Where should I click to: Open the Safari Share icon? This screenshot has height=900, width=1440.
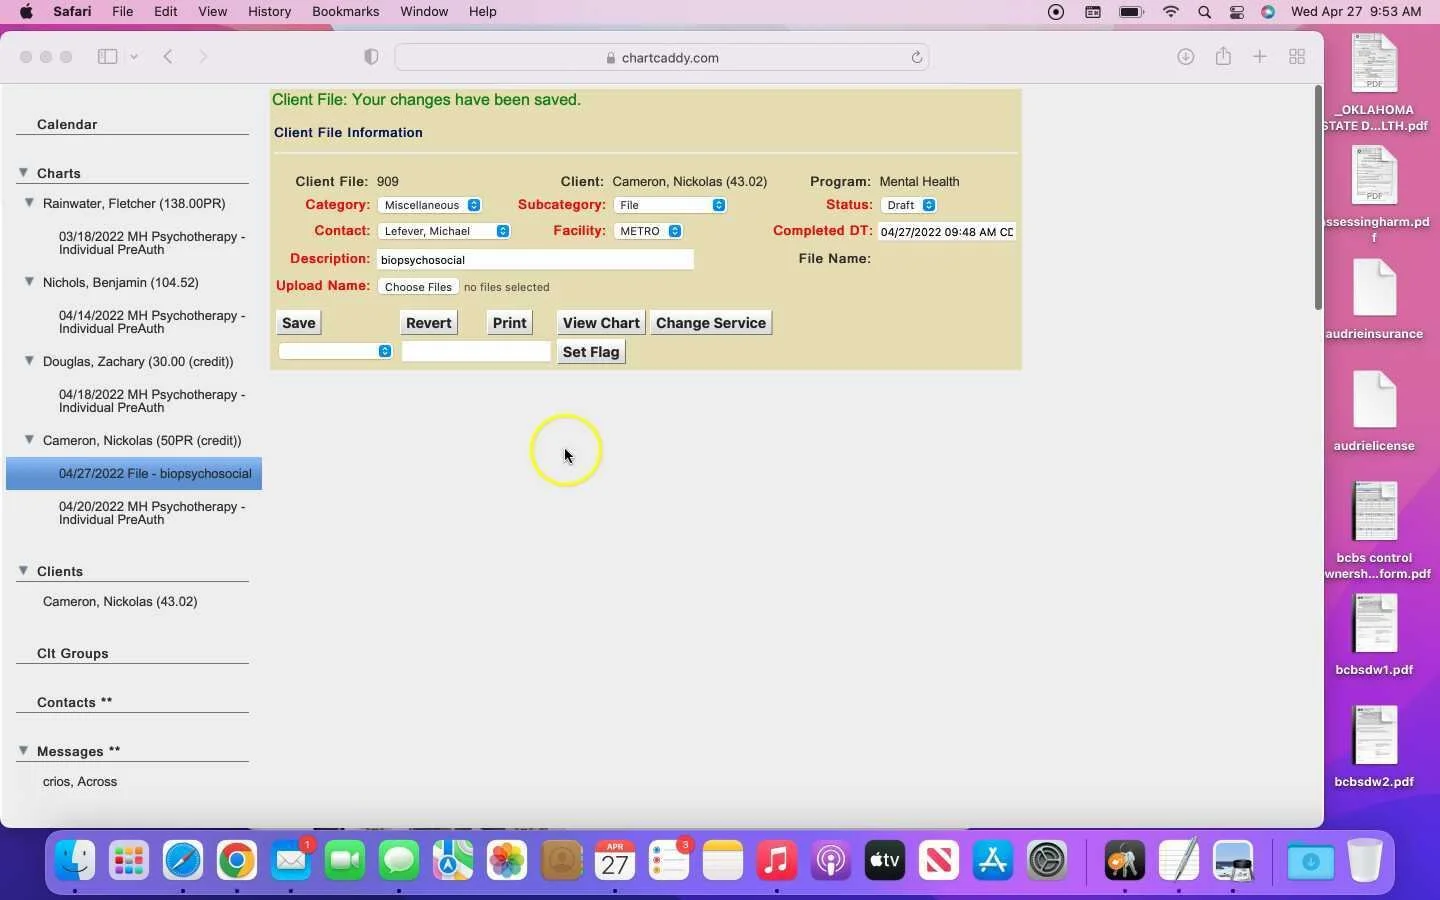[x=1223, y=56]
